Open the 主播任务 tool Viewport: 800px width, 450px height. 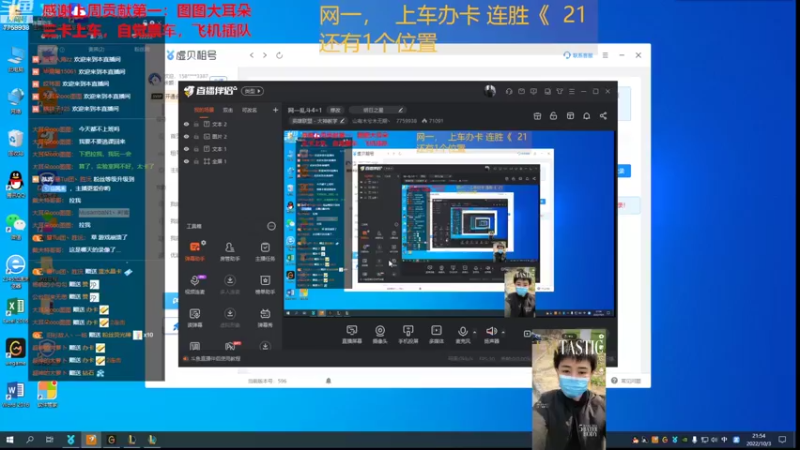click(x=265, y=252)
